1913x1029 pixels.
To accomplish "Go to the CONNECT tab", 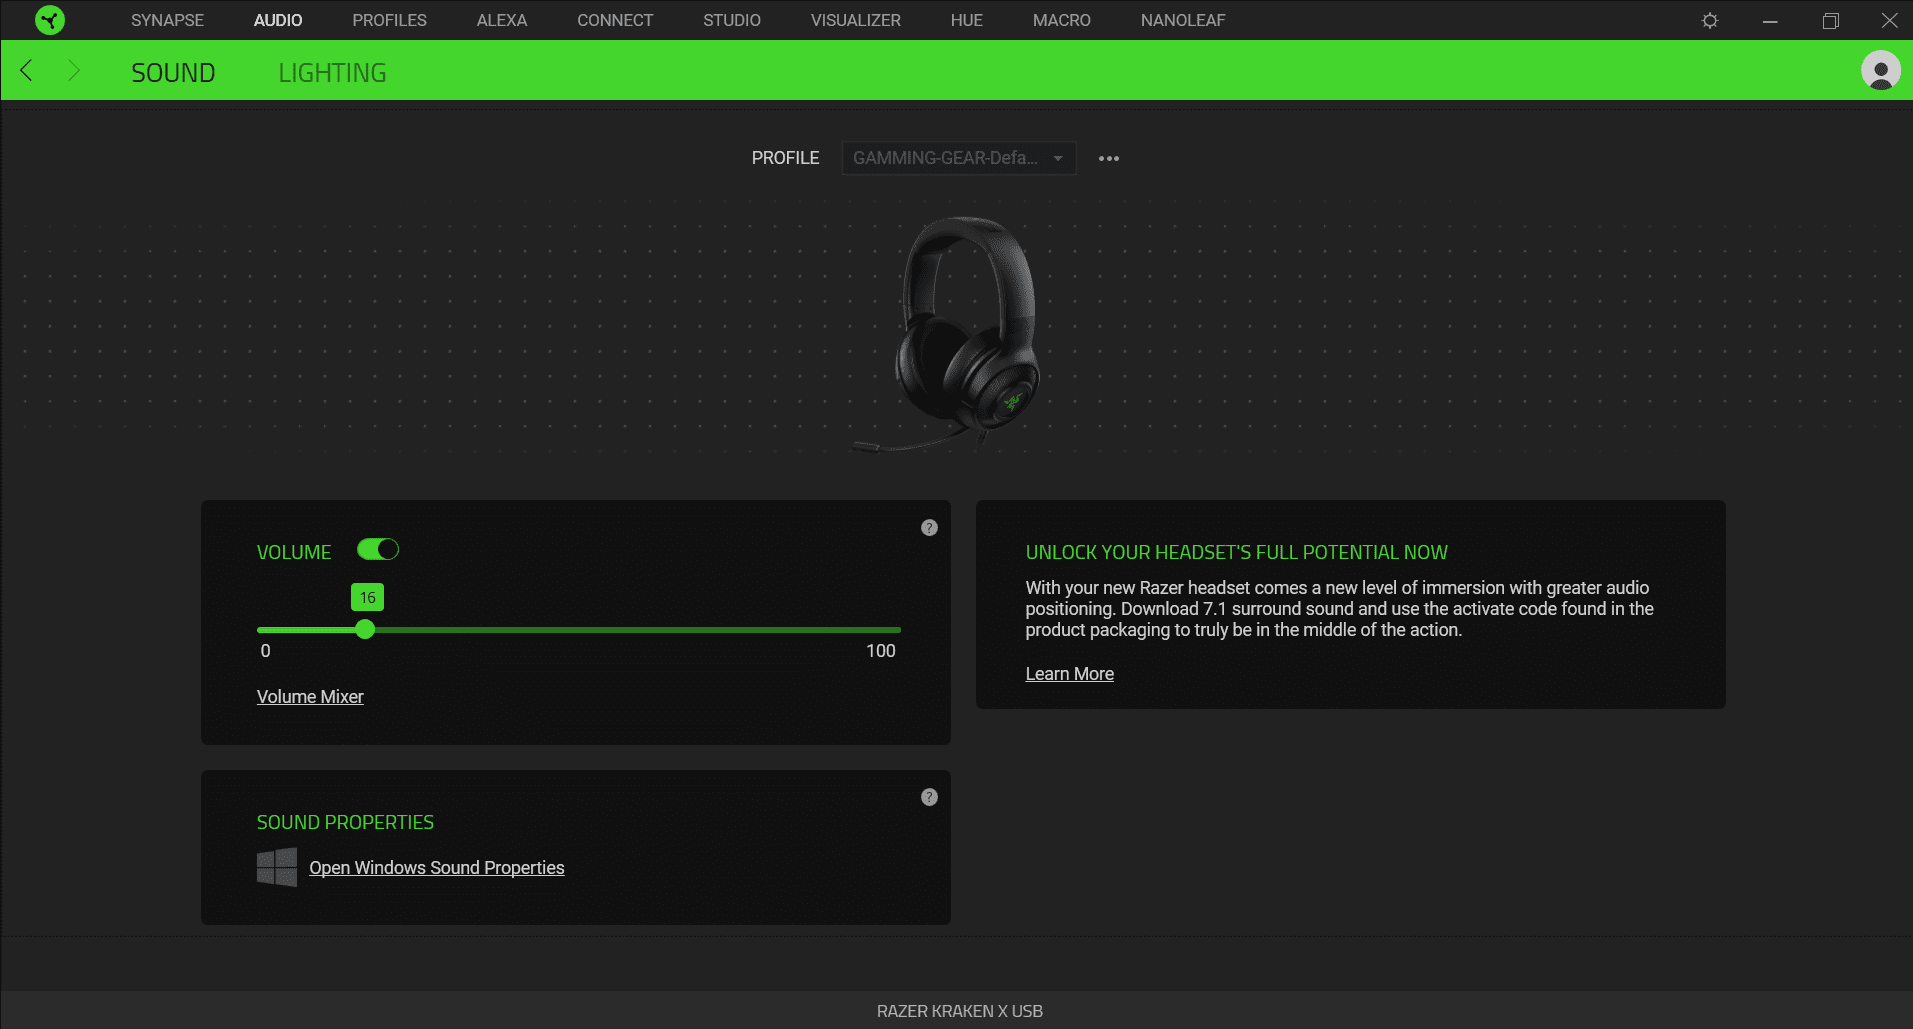I will (615, 20).
